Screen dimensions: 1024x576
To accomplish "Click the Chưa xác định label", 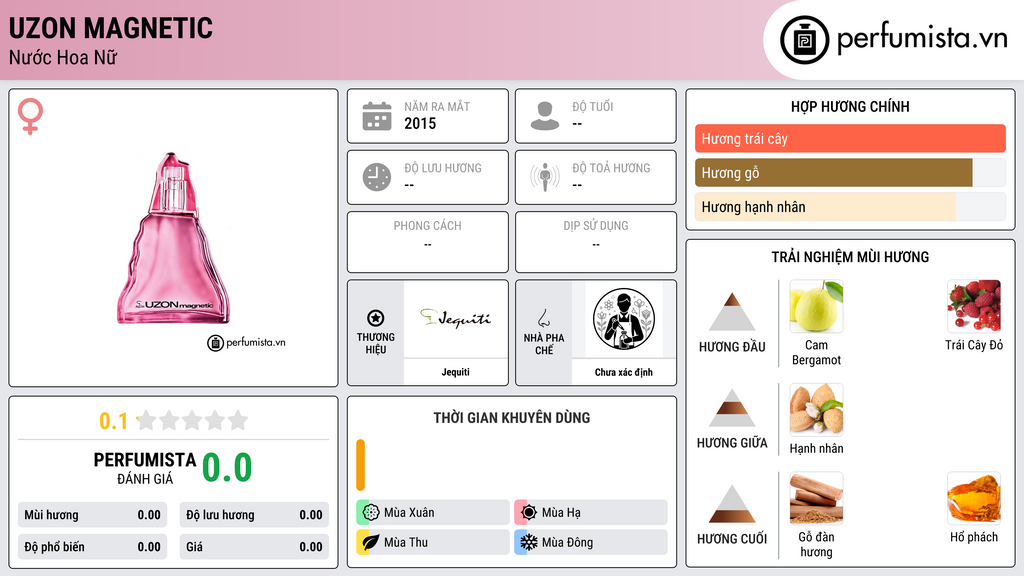I will pos(624,372).
